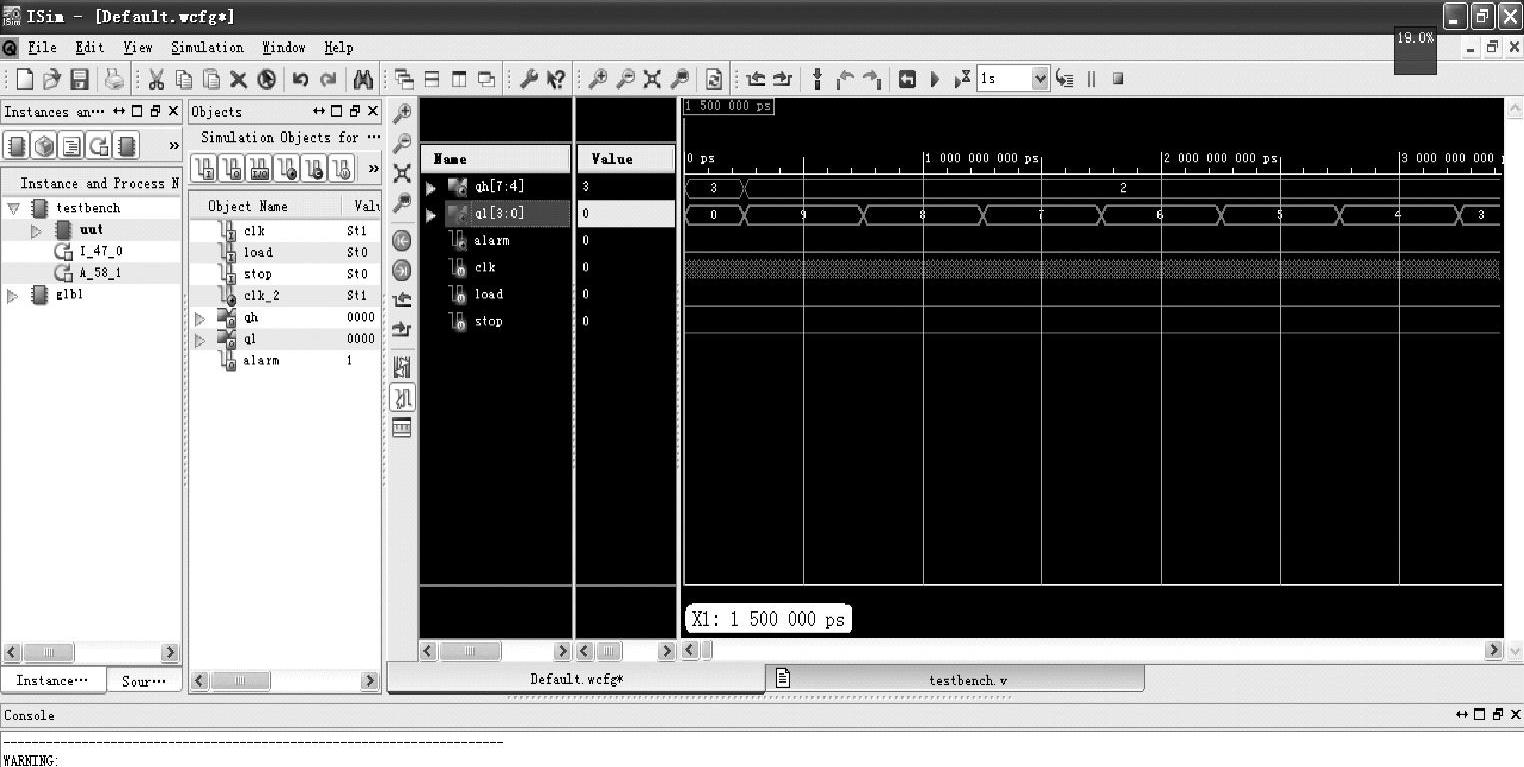Toggle the constants filter in Objects panel
This screenshot has width=1524, height=767.
(313, 168)
